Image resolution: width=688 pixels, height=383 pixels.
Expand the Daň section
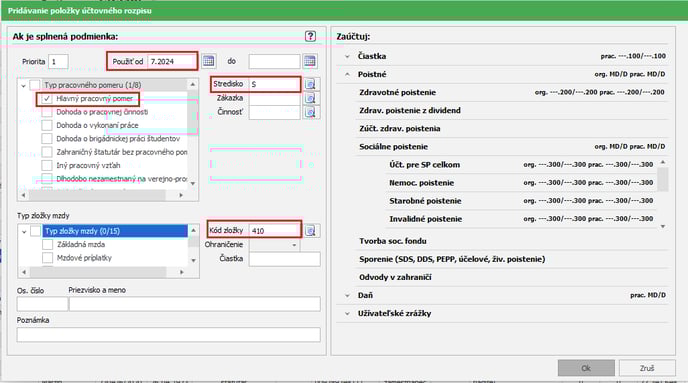click(347, 295)
